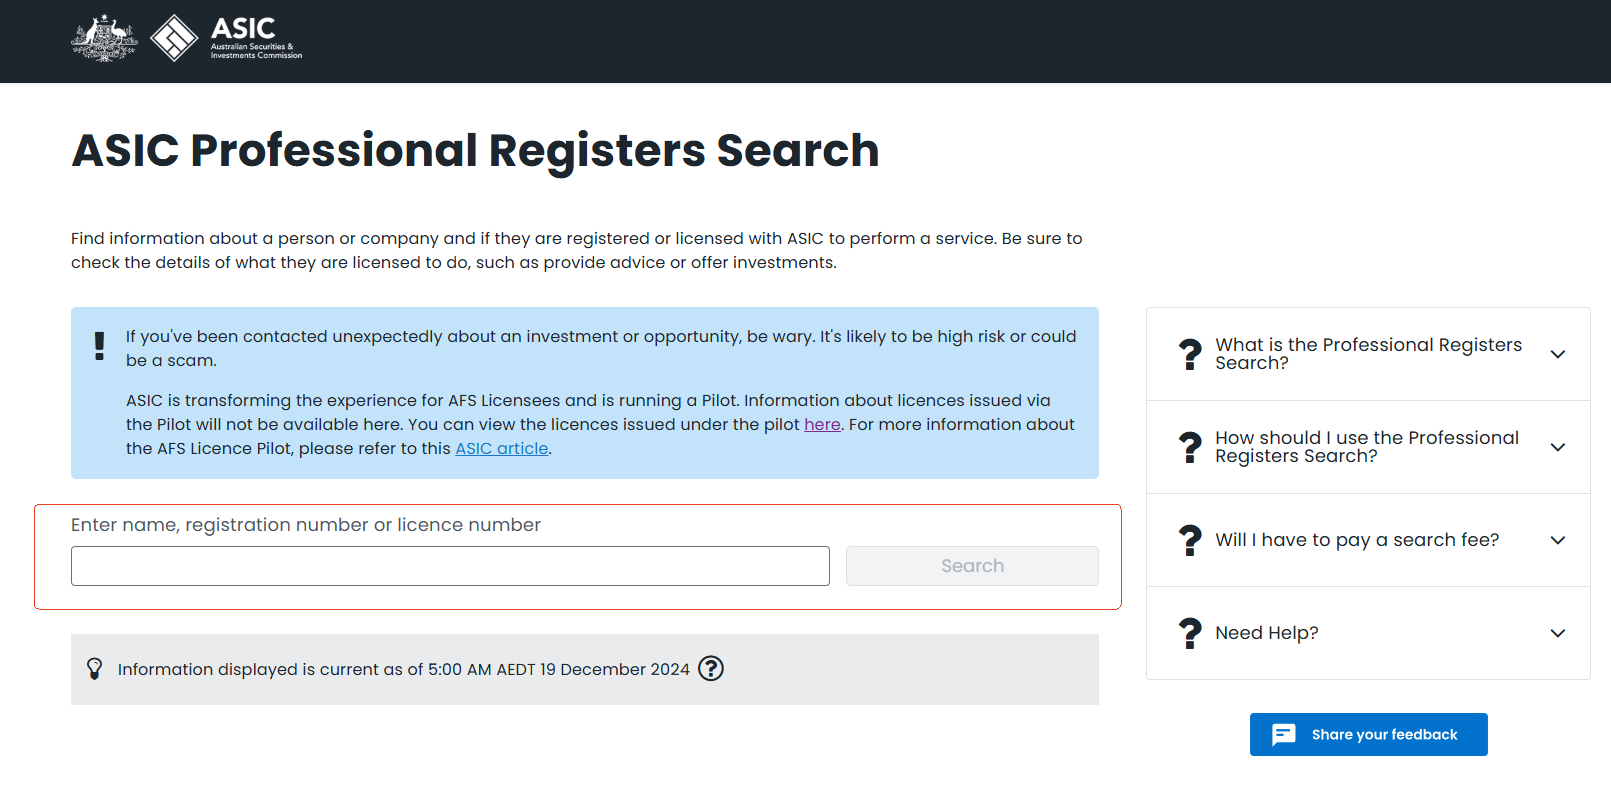The height and width of the screenshot is (807, 1611).
Task: Open the 'ASIC article' link
Action: click(x=502, y=448)
